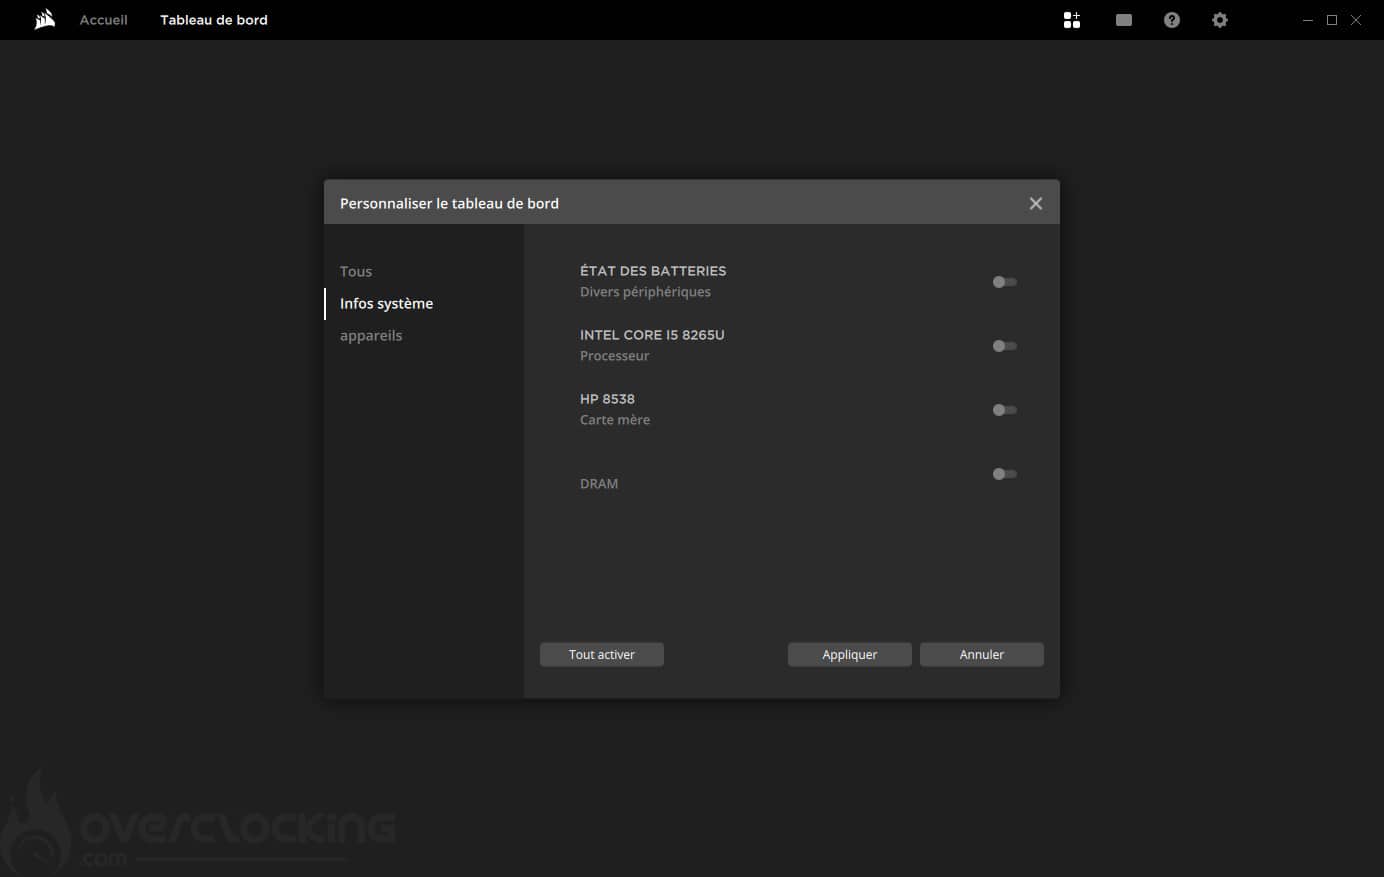
Task: Select the Infos système category
Action: [x=386, y=303]
